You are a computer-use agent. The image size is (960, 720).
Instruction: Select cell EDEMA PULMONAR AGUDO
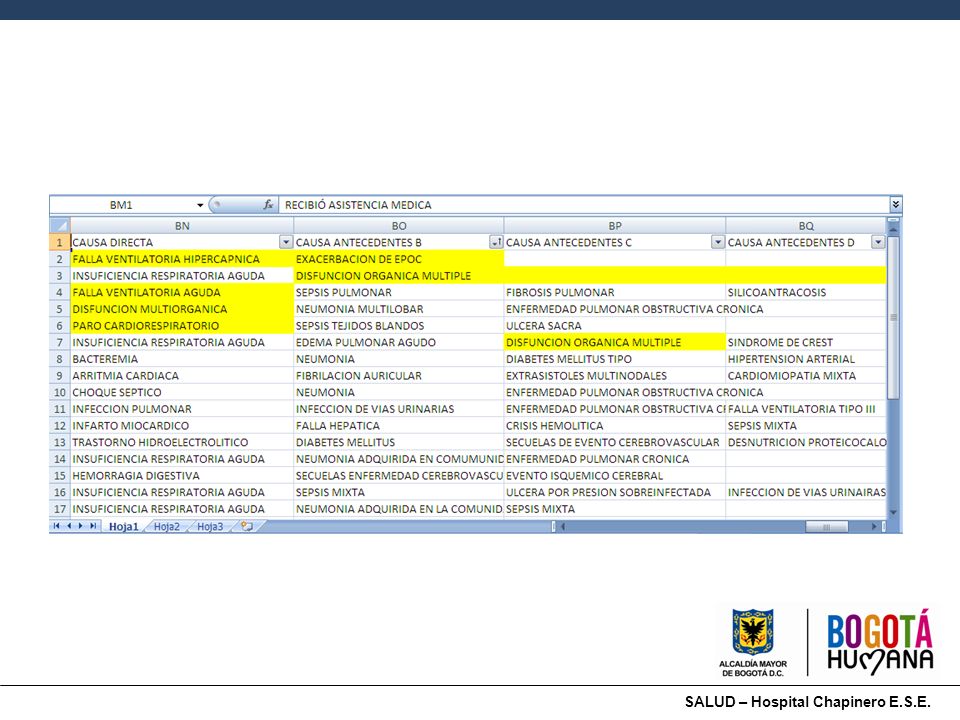[399, 342]
